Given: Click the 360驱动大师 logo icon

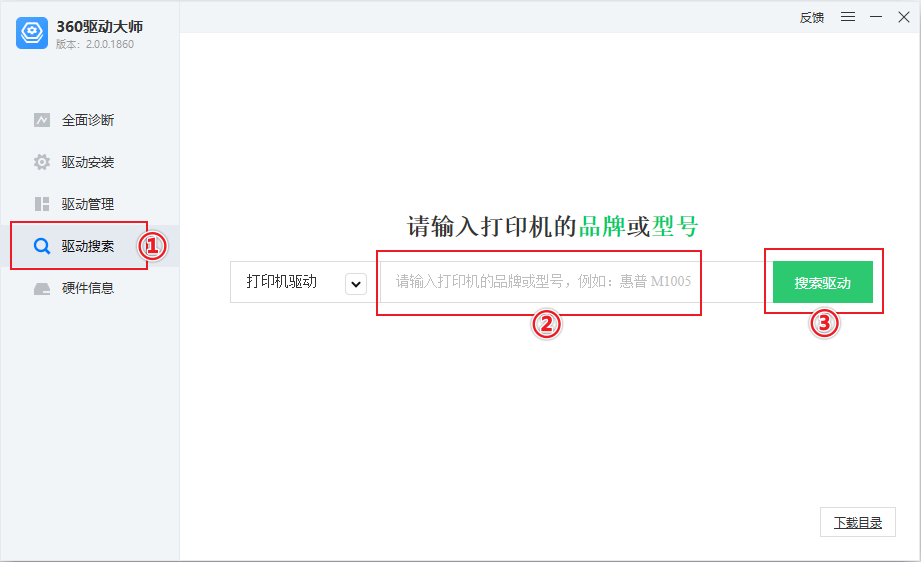Looking at the screenshot, I should [32, 33].
